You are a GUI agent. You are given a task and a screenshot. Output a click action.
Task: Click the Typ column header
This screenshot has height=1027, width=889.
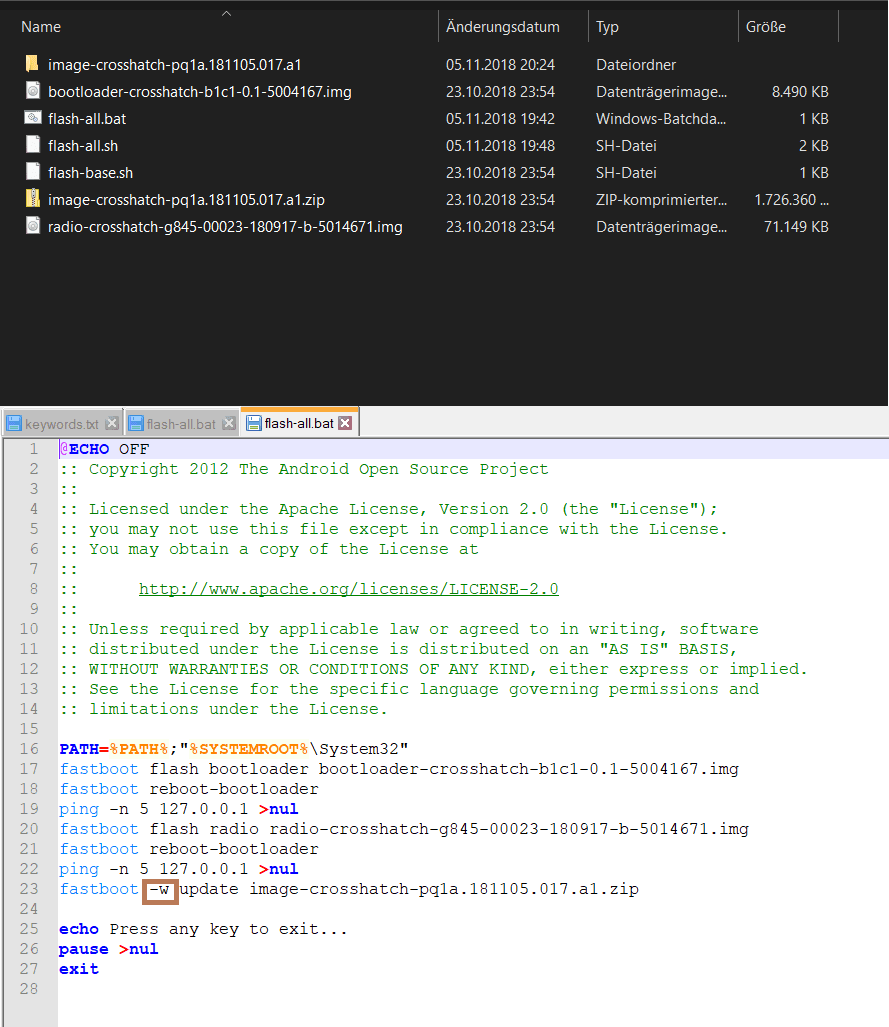pyautogui.click(x=607, y=27)
